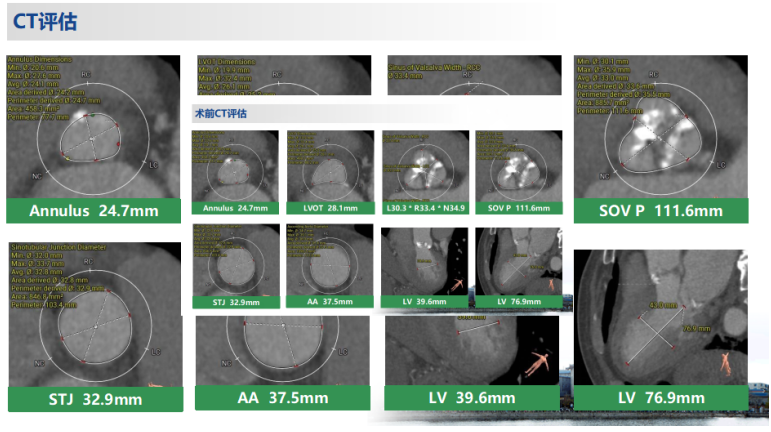Viewport: 771px width, 432px height.
Task: Click the orientation figure in large LV 76.9mm image
Action: [x=726, y=363]
